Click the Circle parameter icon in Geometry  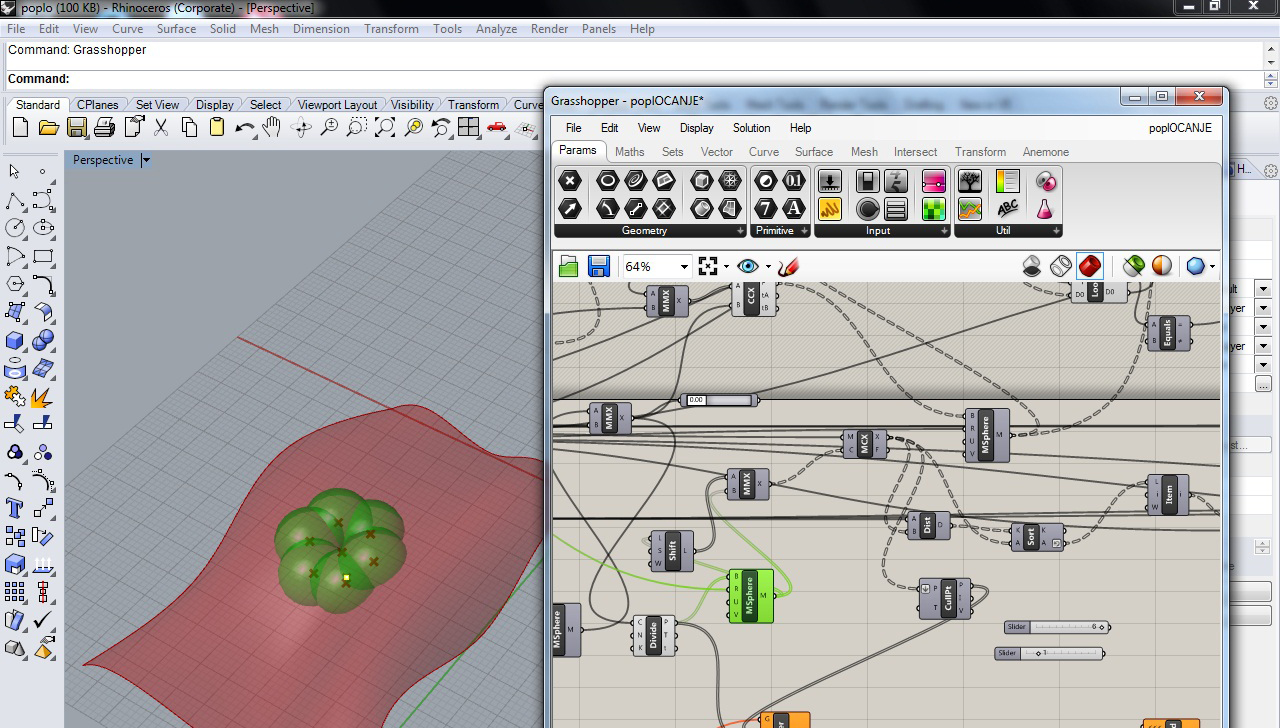point(608,181)
